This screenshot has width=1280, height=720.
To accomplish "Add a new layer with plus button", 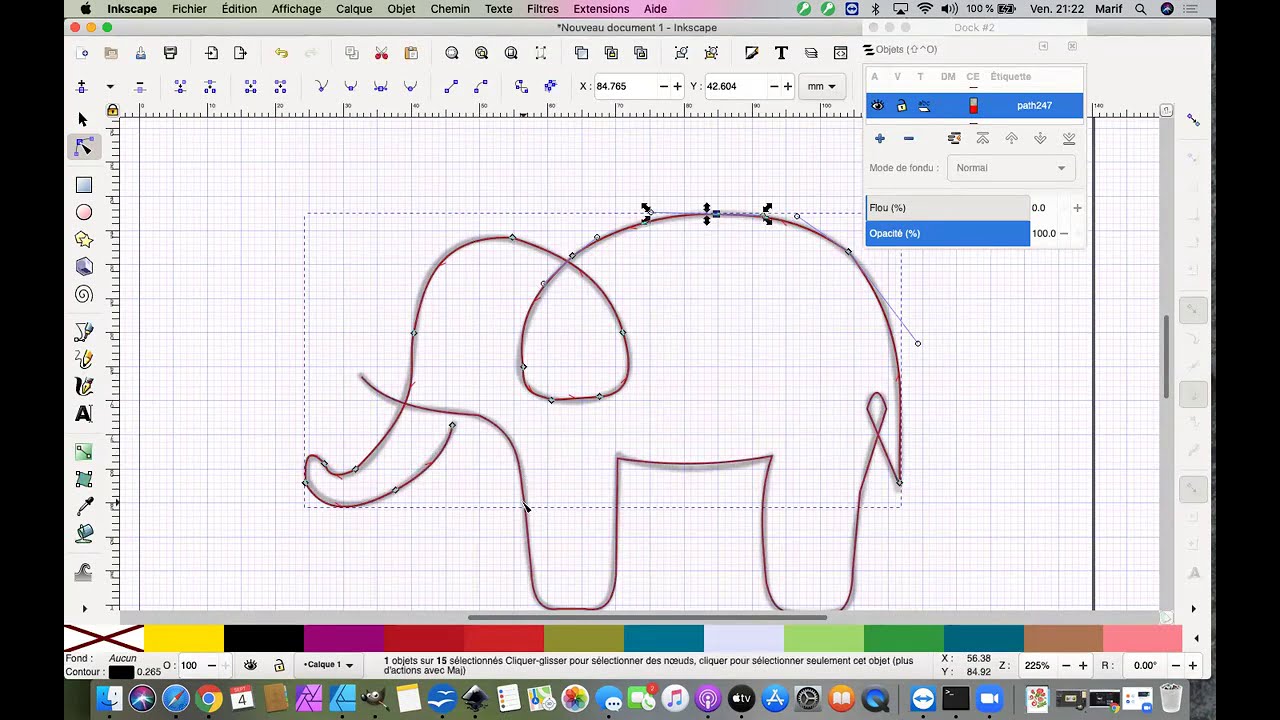I will tap(880, 138).
